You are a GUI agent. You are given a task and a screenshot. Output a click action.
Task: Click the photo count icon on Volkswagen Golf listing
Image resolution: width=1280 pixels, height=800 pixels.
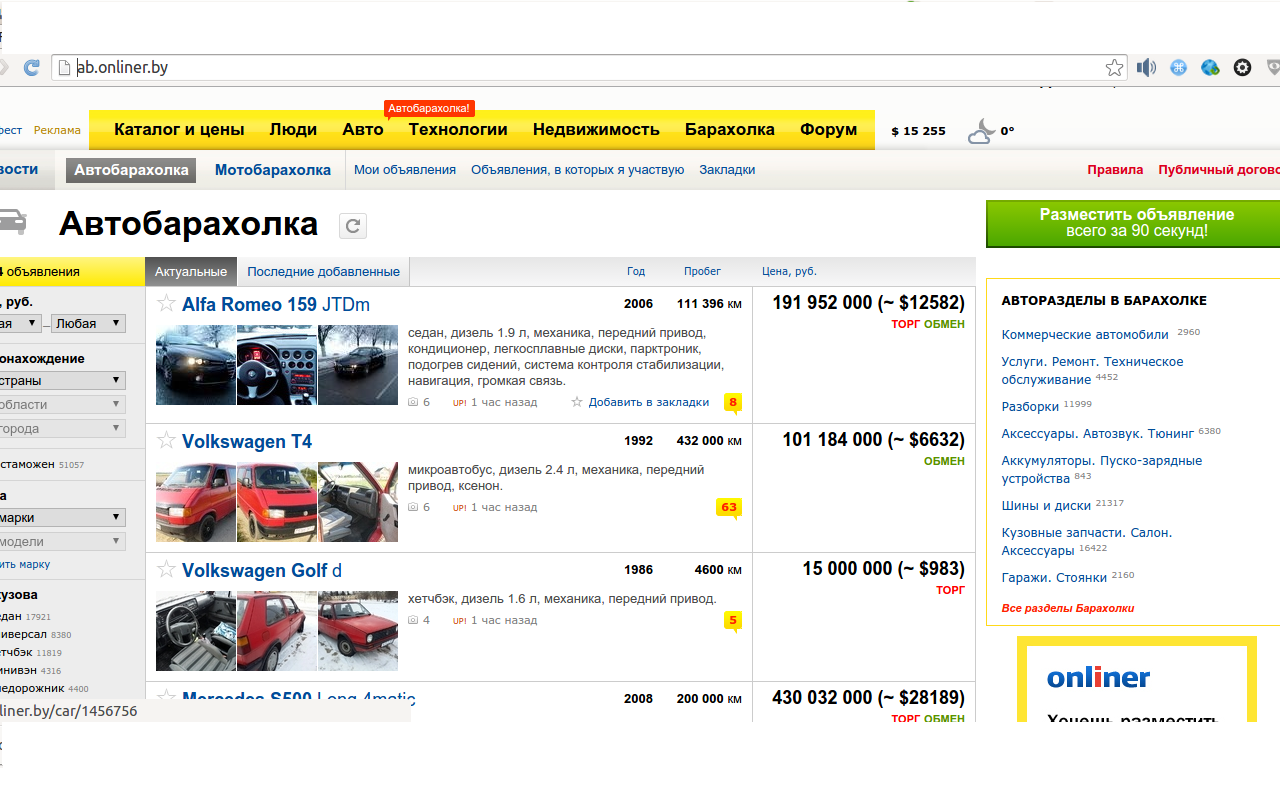click(x=413, y=620)
